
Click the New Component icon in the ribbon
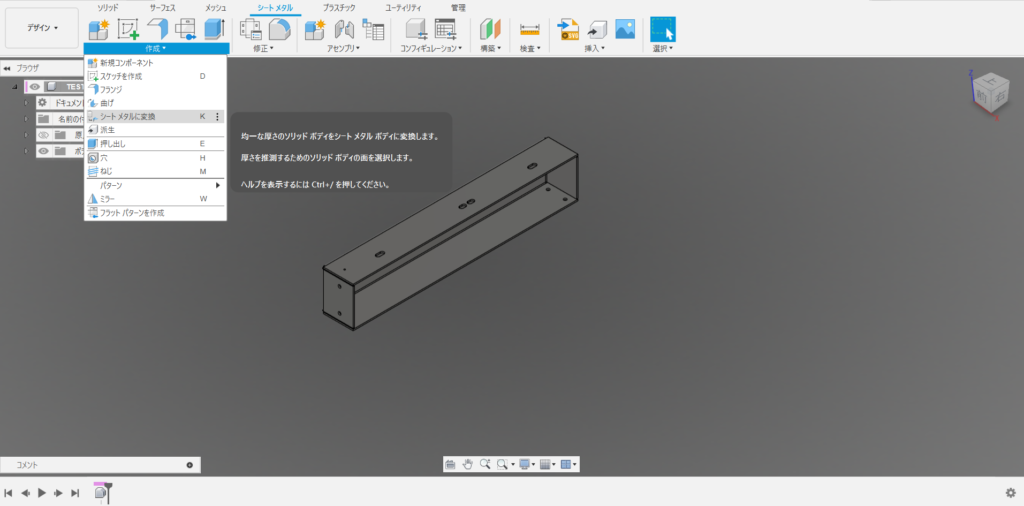(x=99, y=29)
